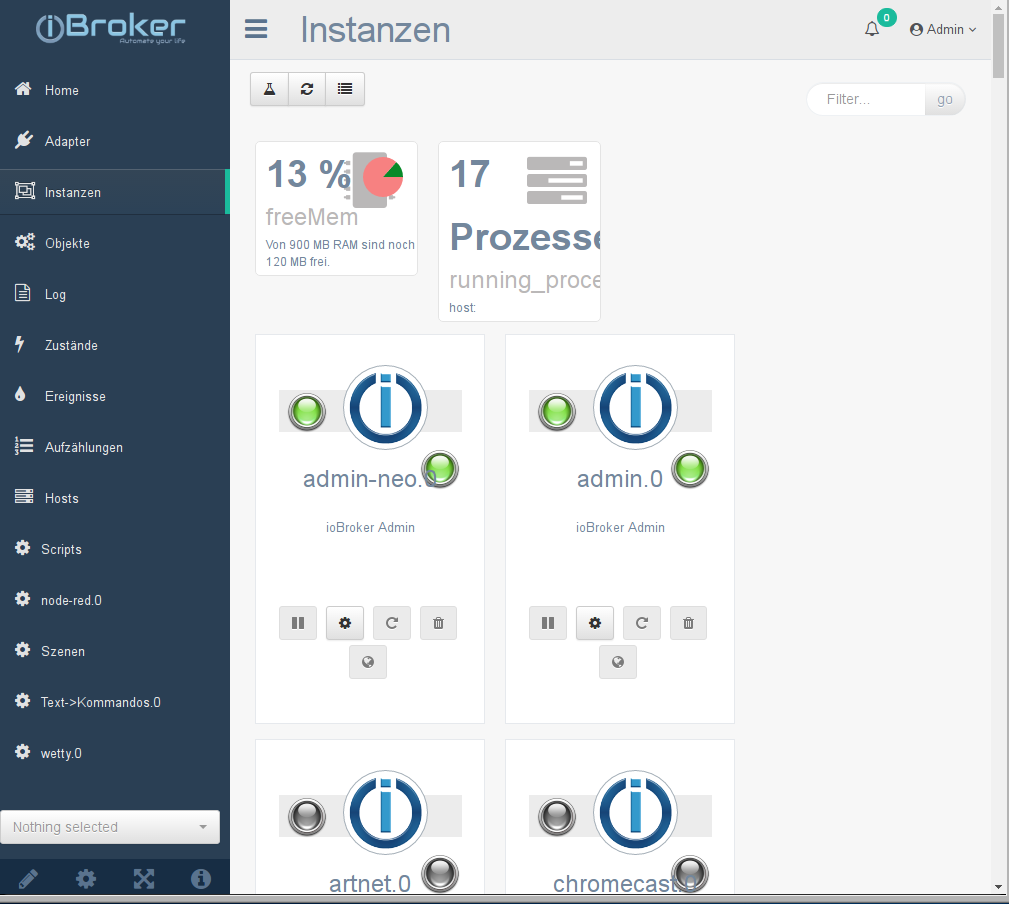Click the page vertical scrollbar thumb
Viewport: 1009px width, 904px height.
click(x=998, y=45)
